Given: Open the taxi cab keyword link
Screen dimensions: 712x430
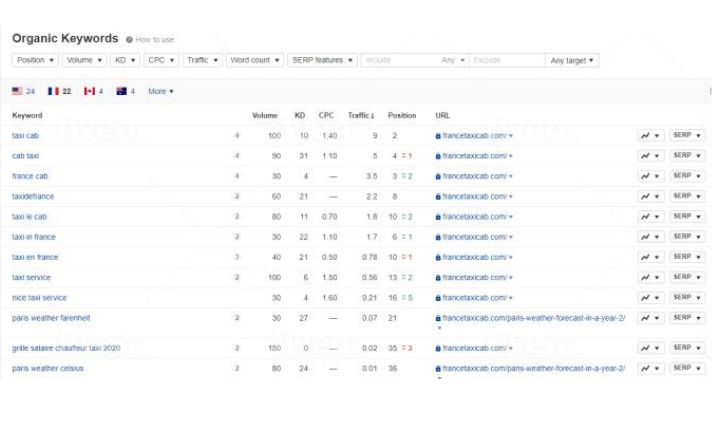Looking at the screenshot, I should pyautogui.click(x=25, y=135).
